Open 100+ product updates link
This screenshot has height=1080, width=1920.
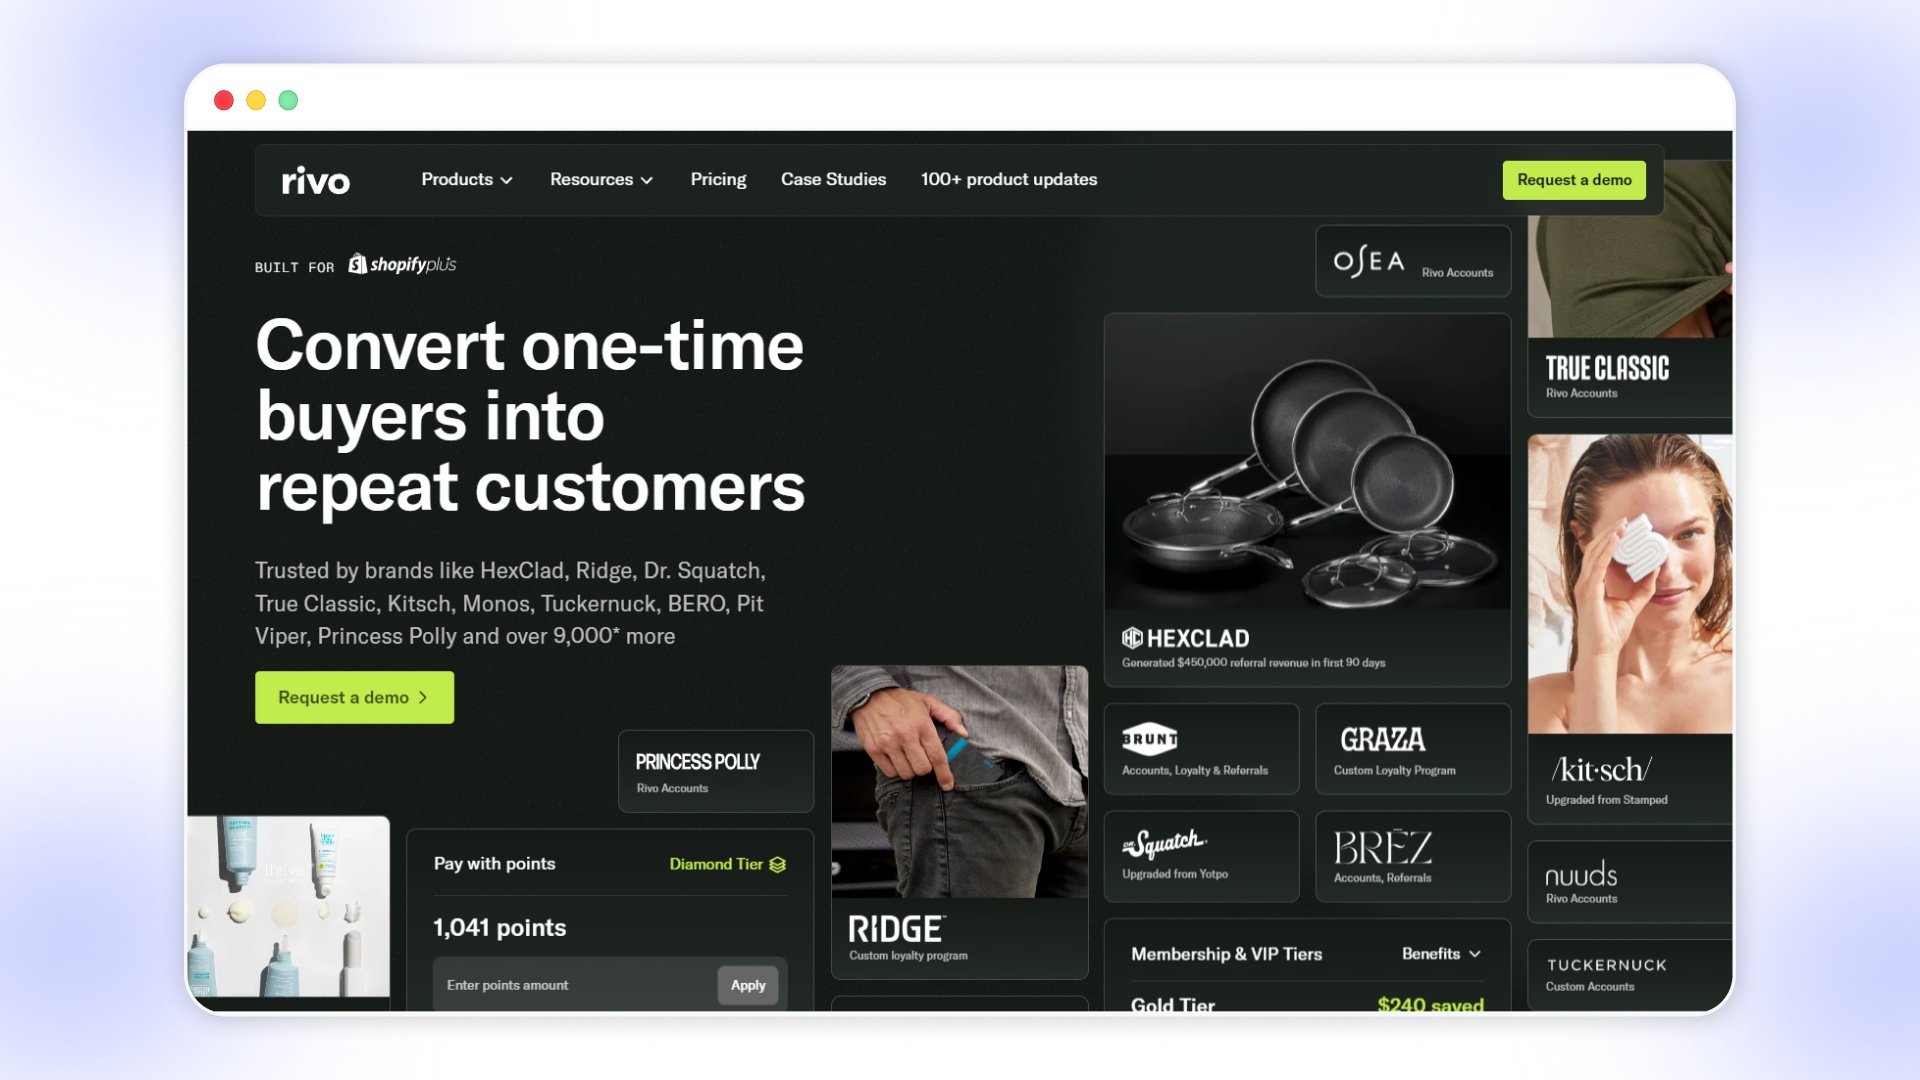(1009, 180)
